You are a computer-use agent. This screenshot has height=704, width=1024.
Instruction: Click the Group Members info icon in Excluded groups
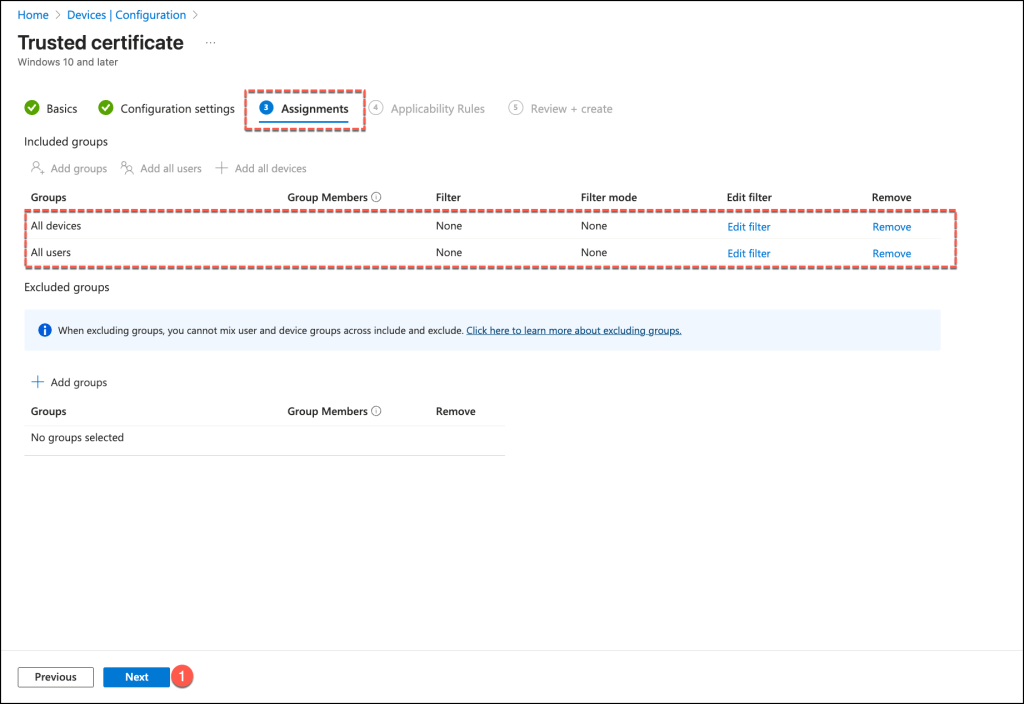point(376,412)
